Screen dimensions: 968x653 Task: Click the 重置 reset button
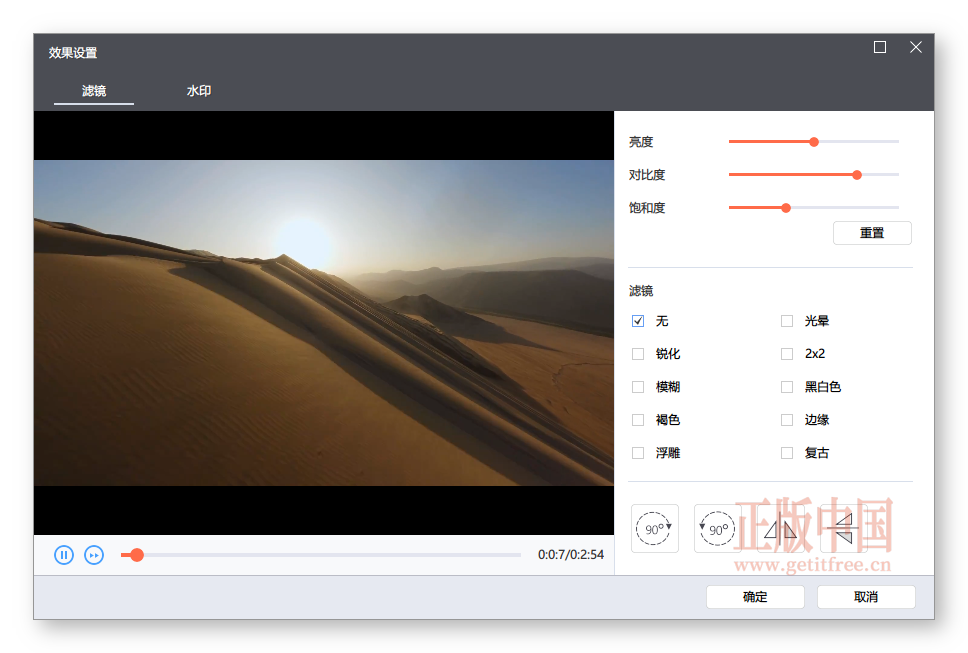point(872,233)
